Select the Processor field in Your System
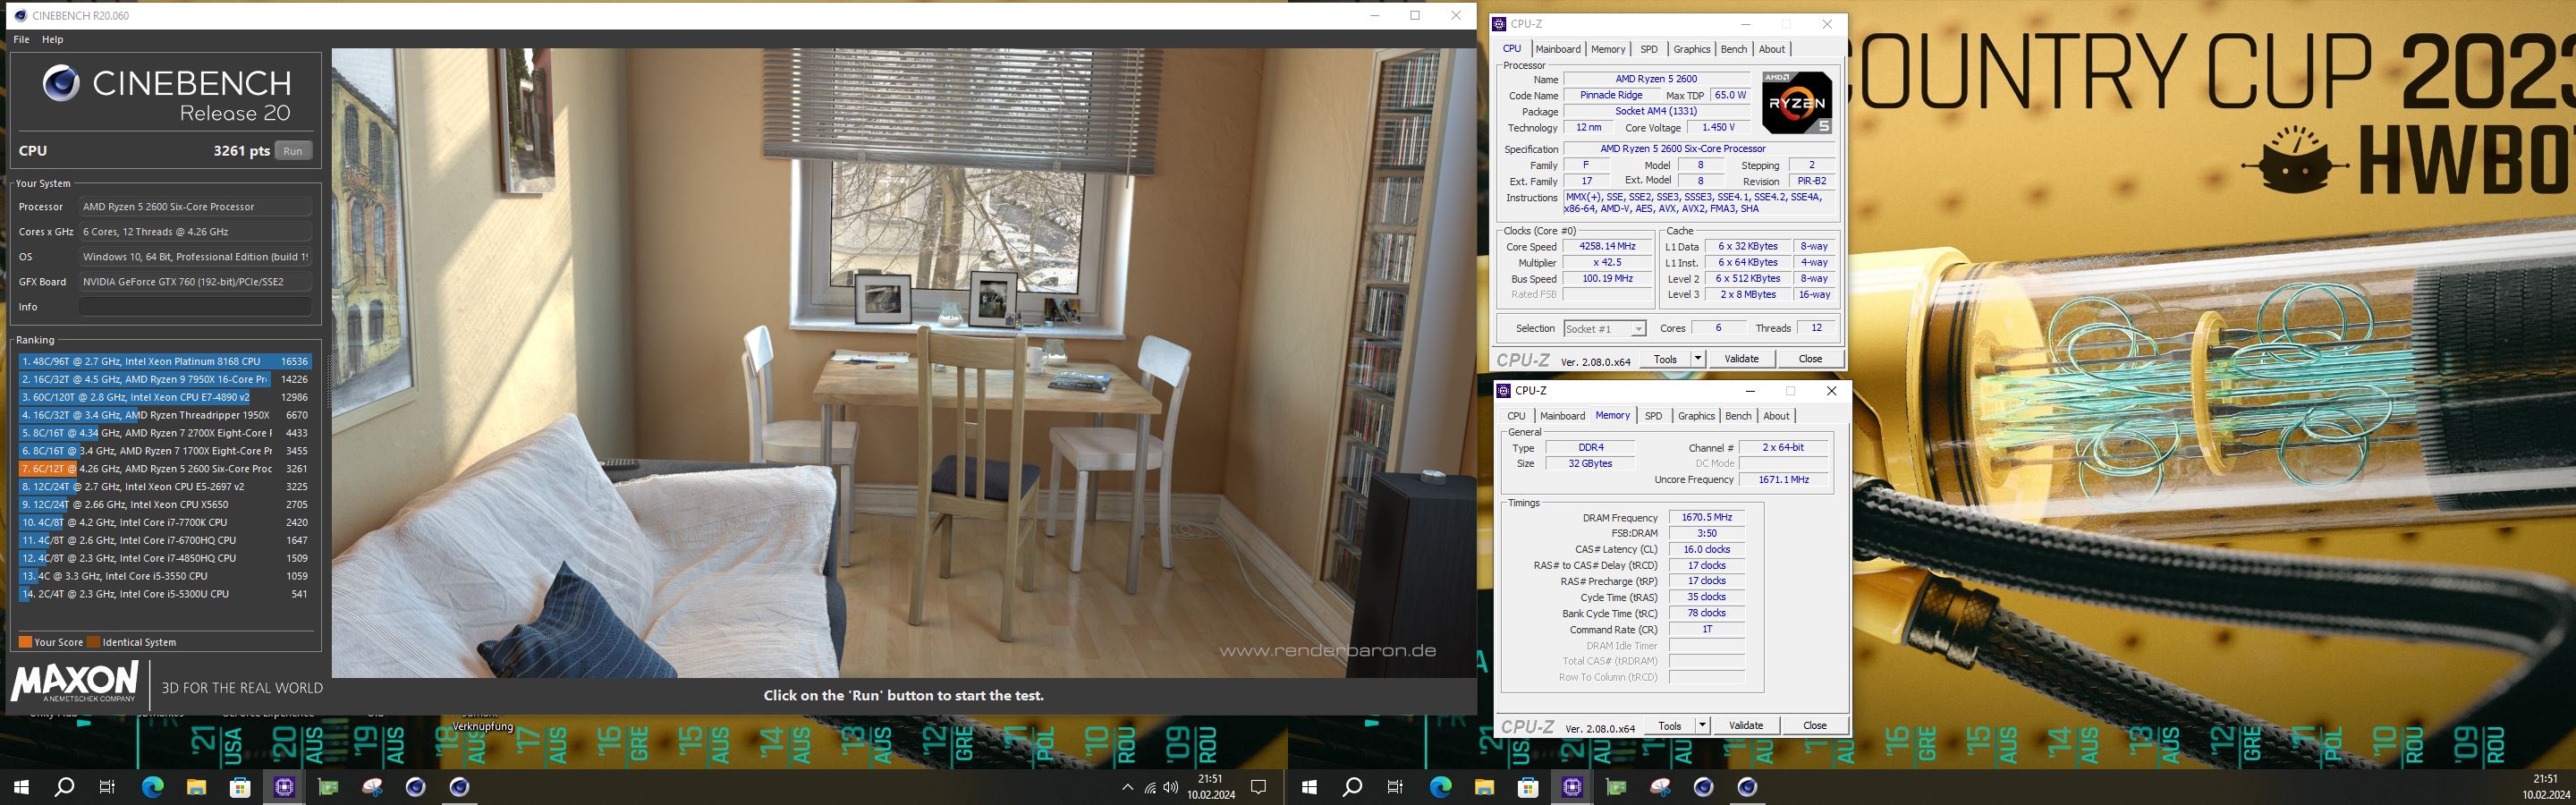Screen dimensions: 2576x805 point(195,207)
